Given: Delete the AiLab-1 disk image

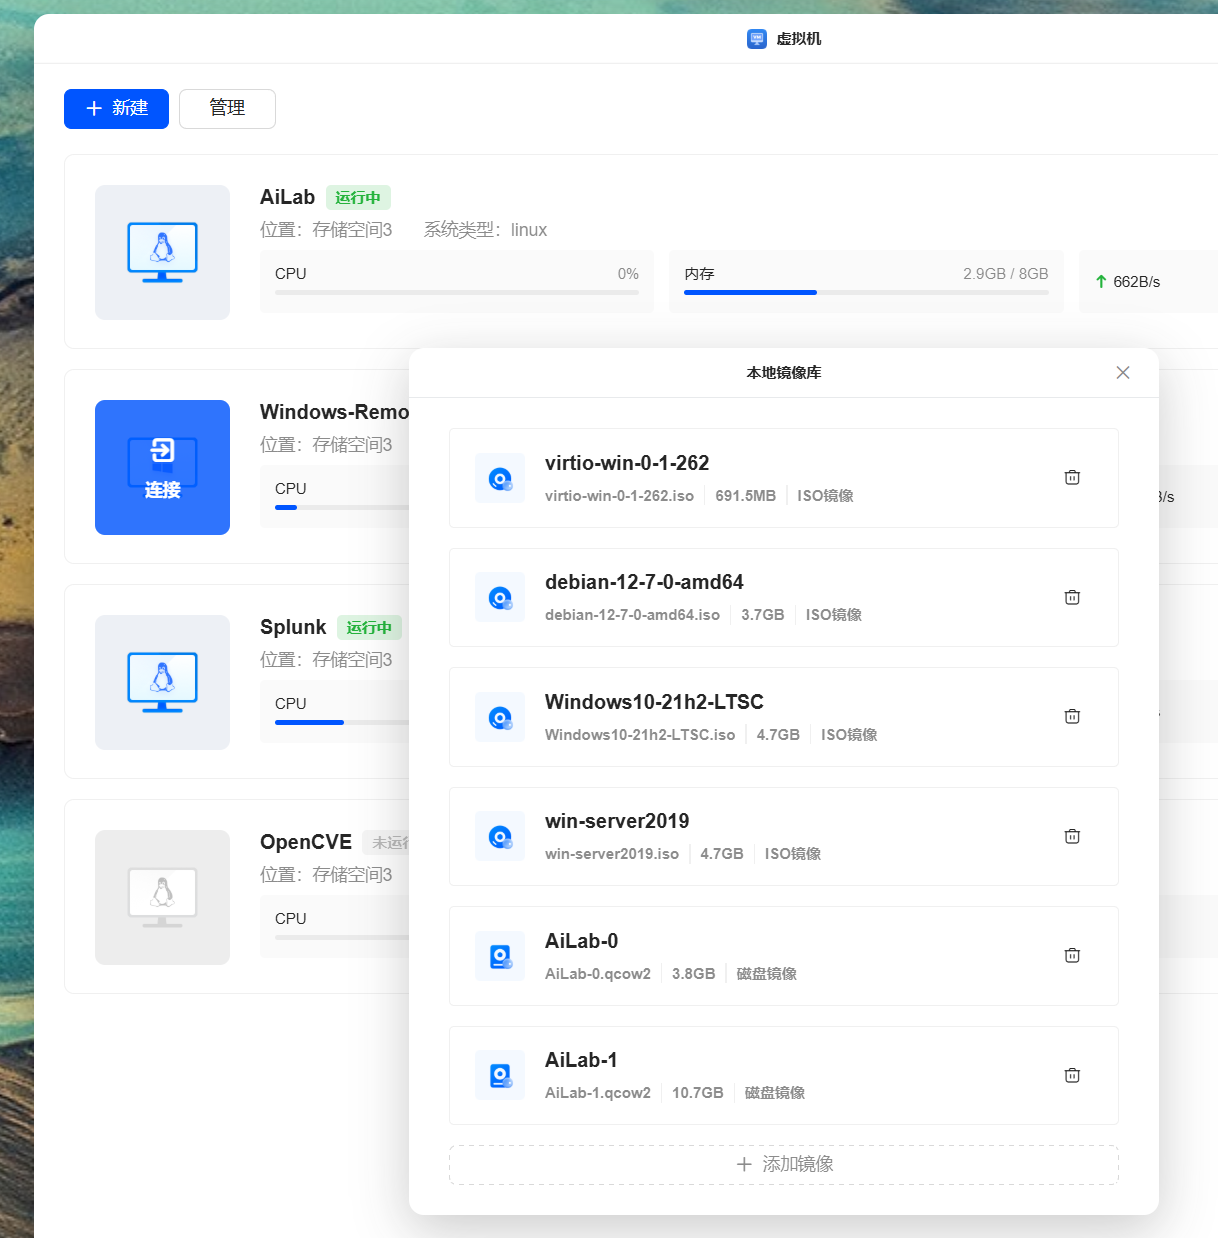Looking at the screenshot, I should coord(1072,1076).
